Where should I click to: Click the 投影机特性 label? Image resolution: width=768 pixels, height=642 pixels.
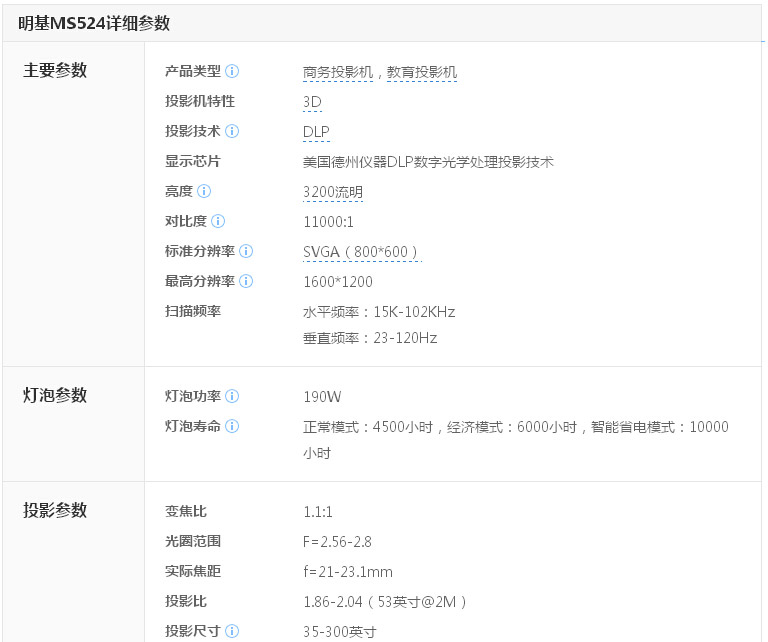200,101
